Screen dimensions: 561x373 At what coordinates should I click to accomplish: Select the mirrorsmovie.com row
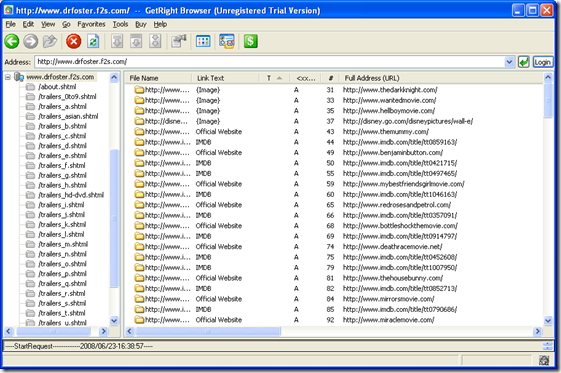[334, 299]
